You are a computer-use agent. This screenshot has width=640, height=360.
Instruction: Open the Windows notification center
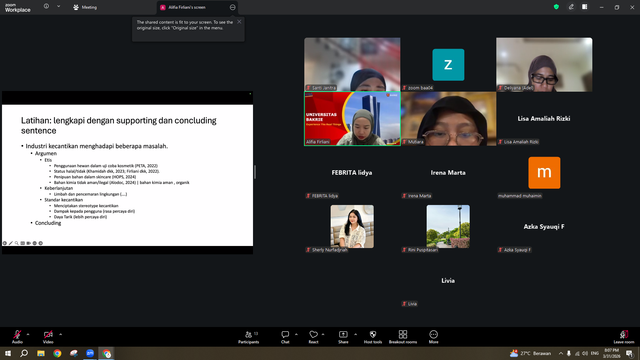click(x=630, y=353)
